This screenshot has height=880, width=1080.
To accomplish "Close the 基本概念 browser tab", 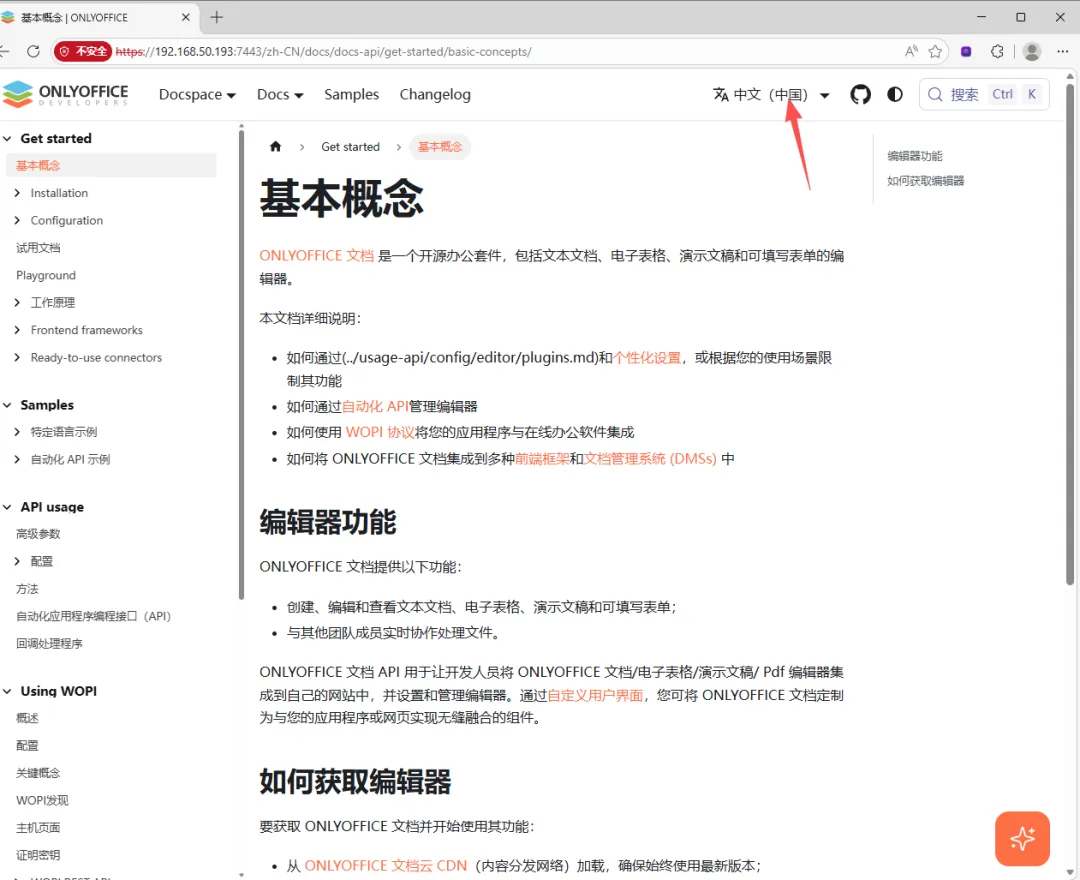I will (x=185, y=17).
